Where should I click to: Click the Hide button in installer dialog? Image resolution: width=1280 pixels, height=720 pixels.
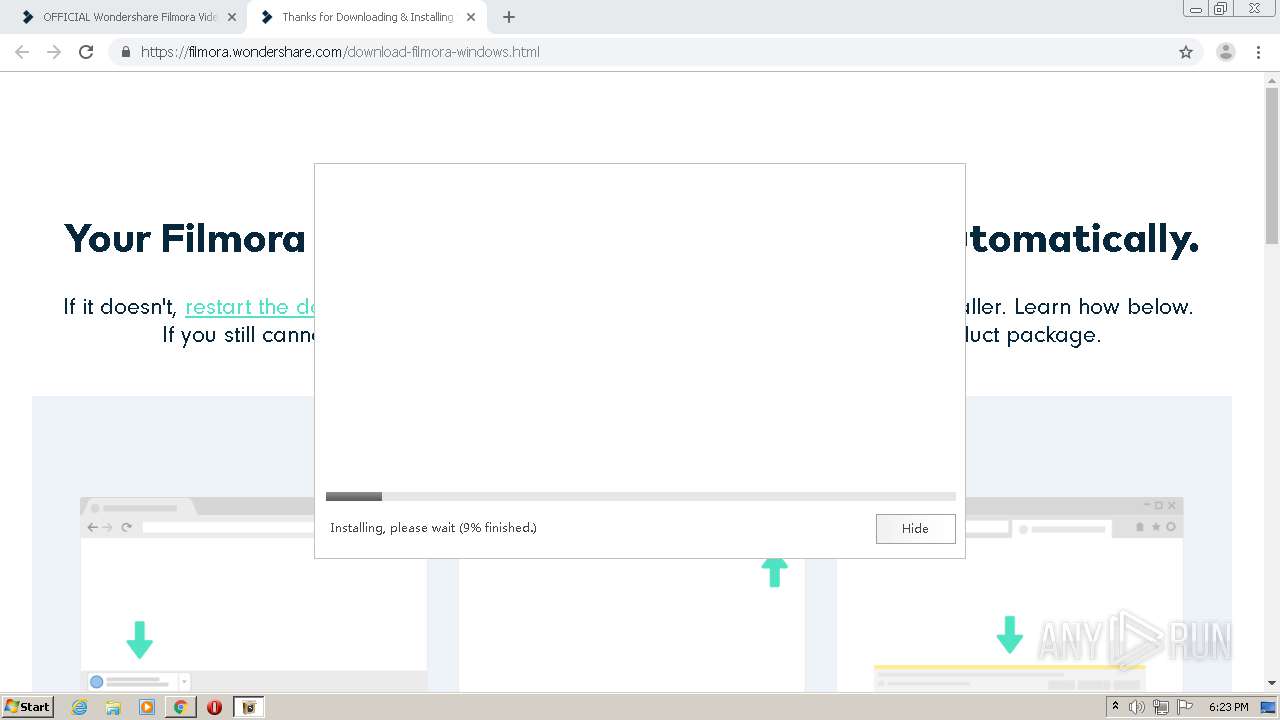click(x=915, y=528)
